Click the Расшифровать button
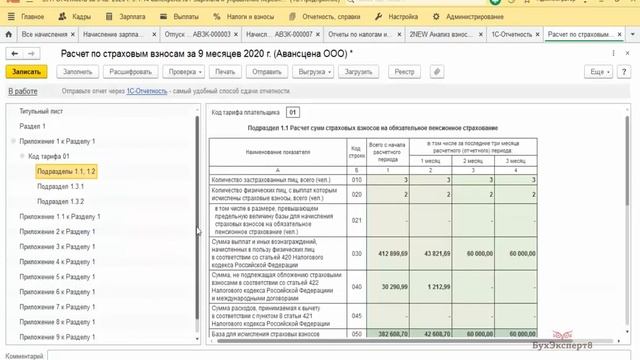640x360 pixels. [x=130, y=72]
